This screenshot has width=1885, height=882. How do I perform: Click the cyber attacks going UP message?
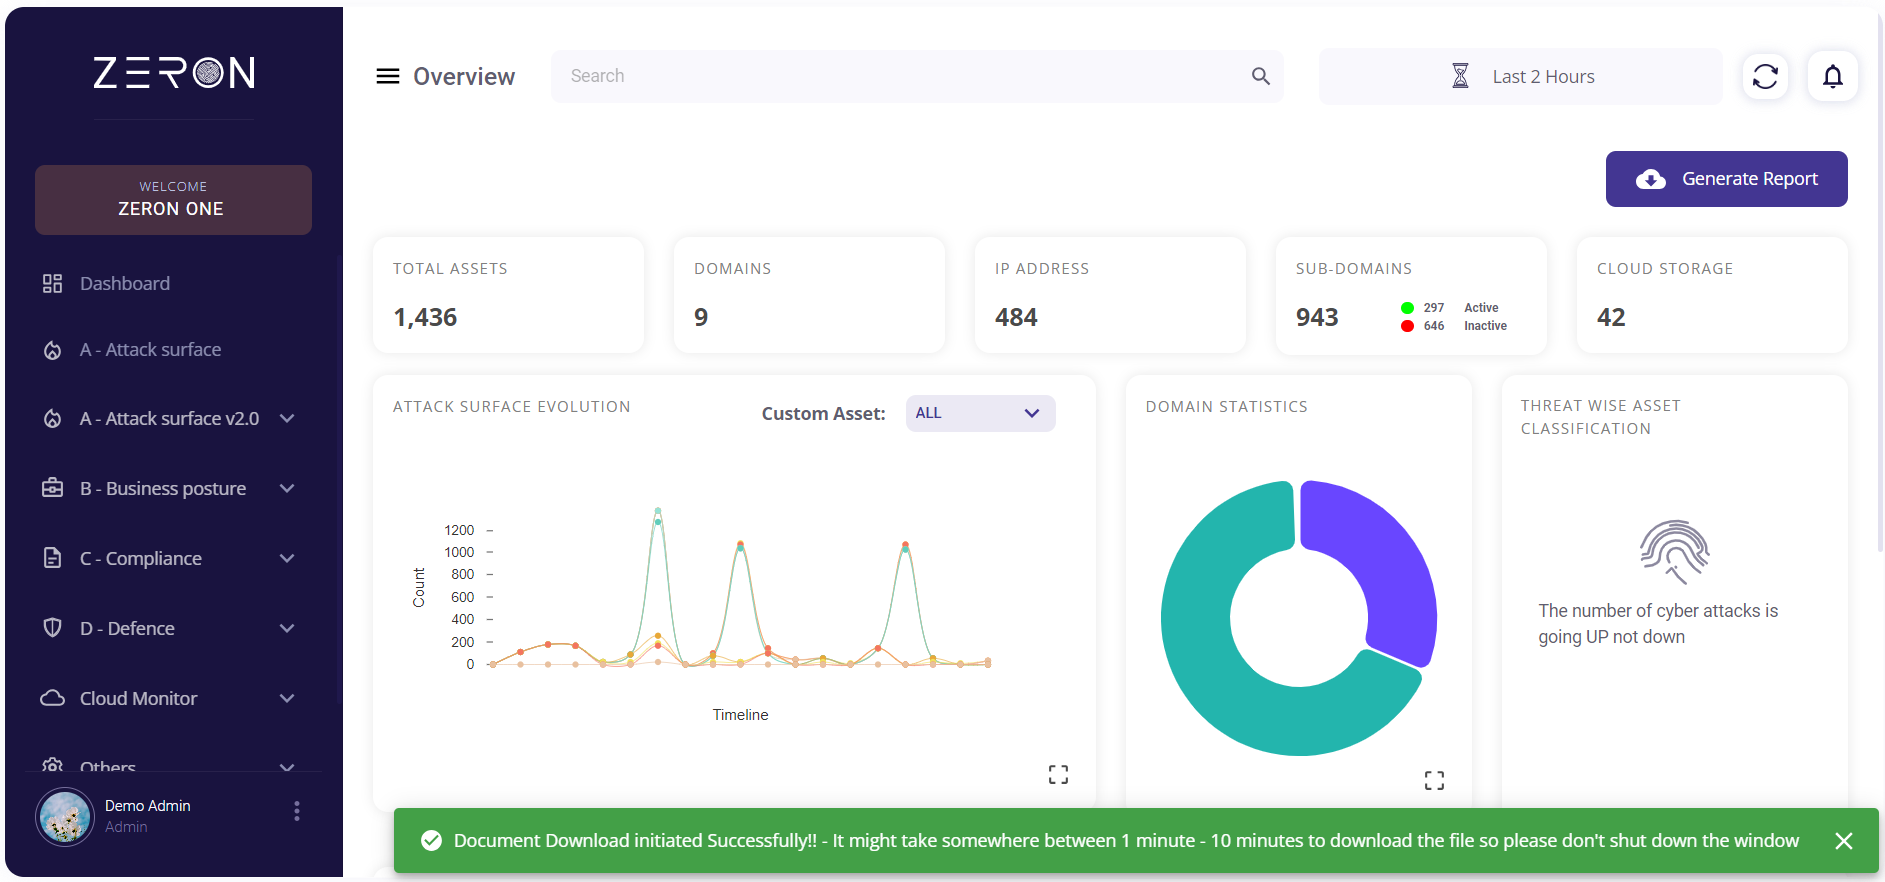tap(1658, 624)
